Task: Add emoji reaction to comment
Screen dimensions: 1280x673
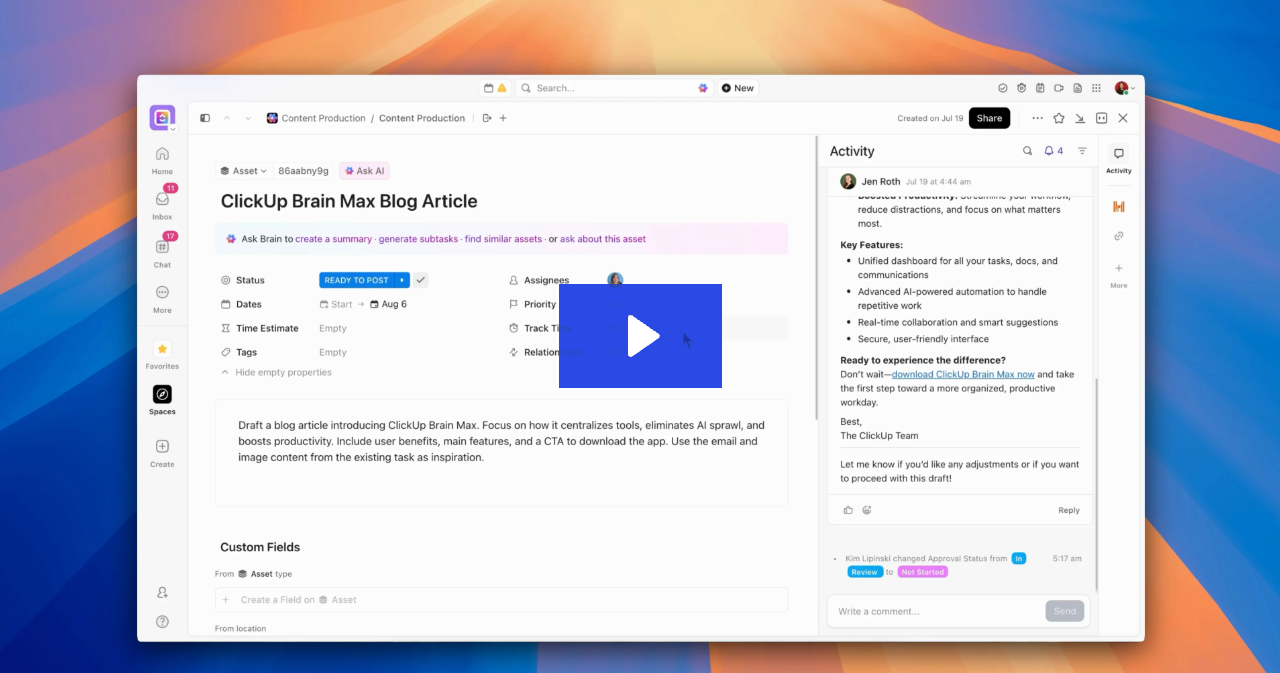Action: tap(867, 510)
